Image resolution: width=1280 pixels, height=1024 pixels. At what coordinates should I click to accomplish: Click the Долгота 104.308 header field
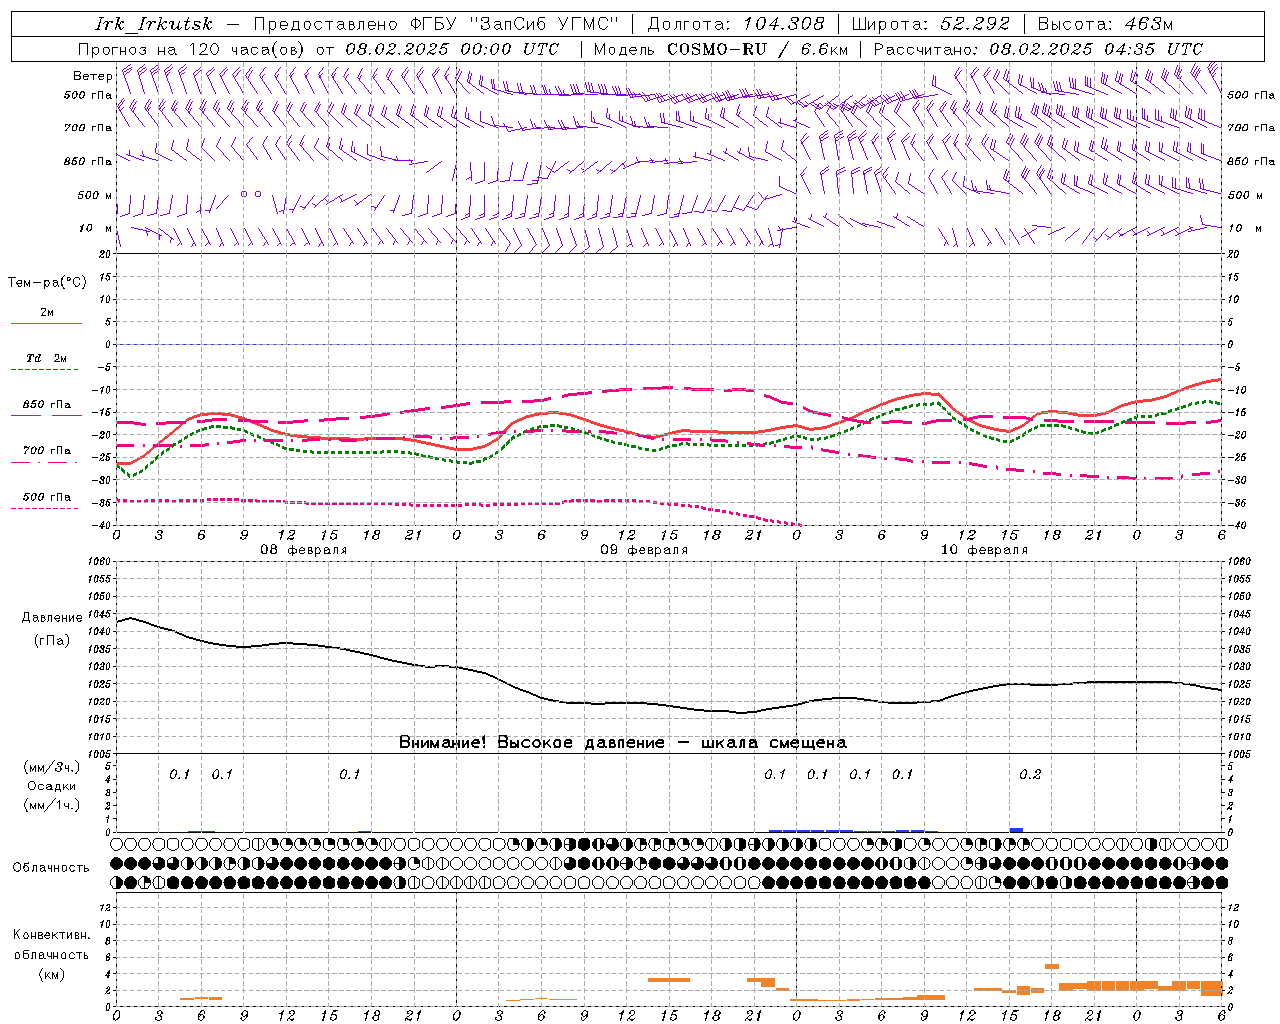[x=736, y=24]
